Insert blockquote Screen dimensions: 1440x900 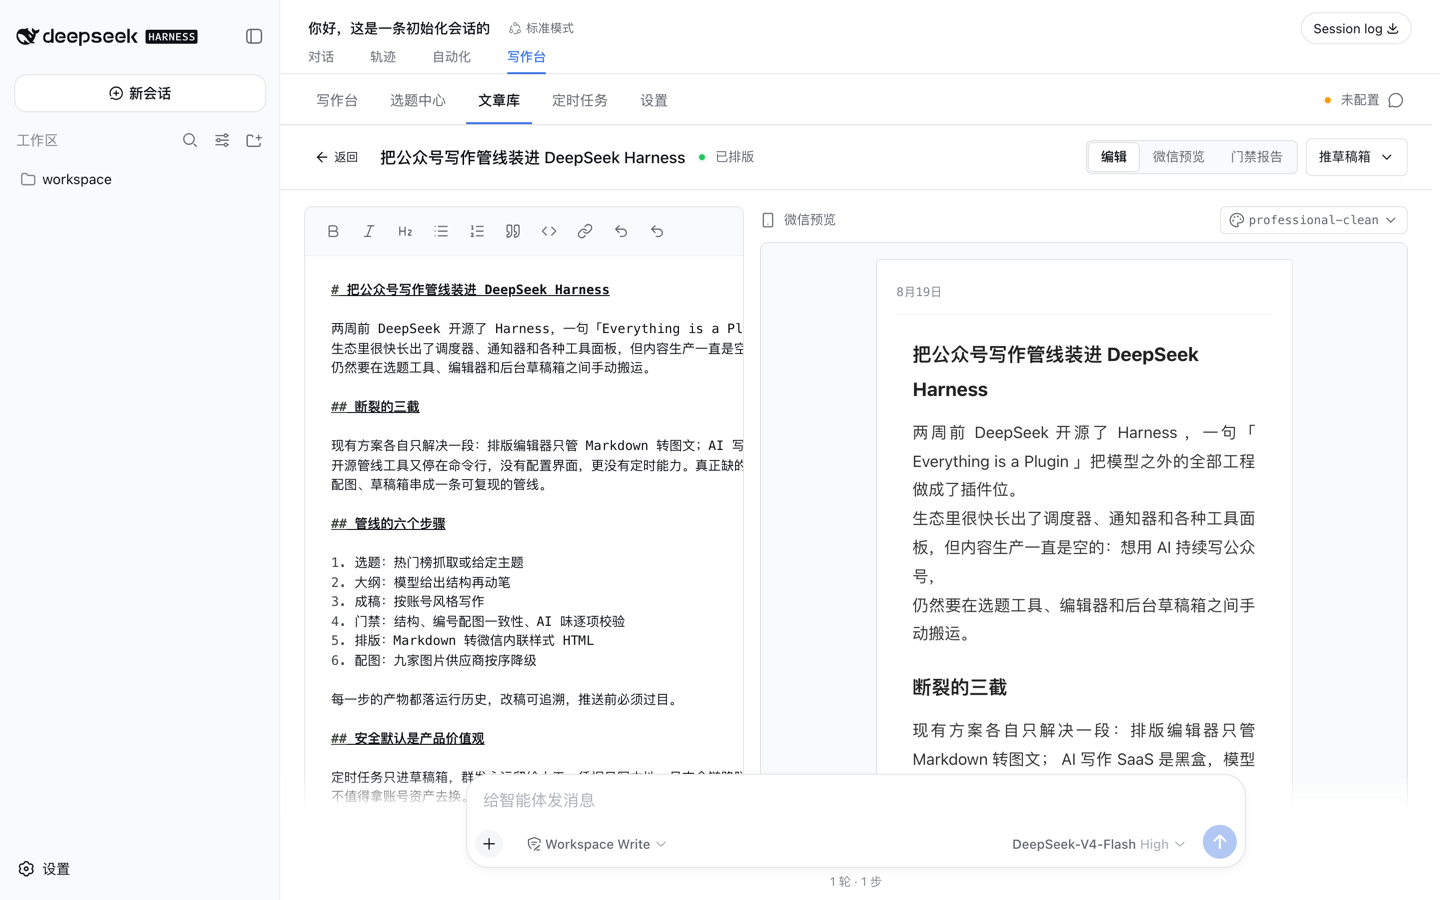click(x=513, y=231)
